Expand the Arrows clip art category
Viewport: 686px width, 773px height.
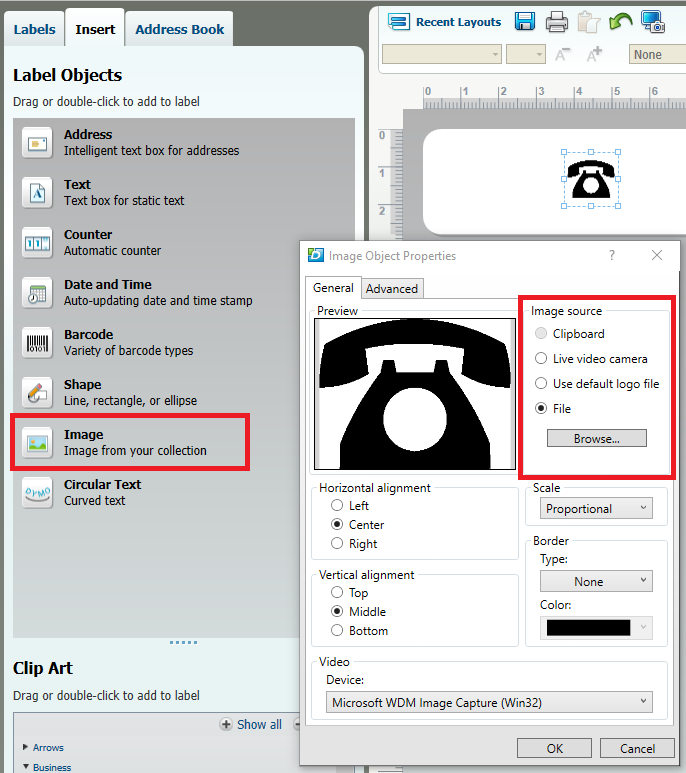click(25, 748)
